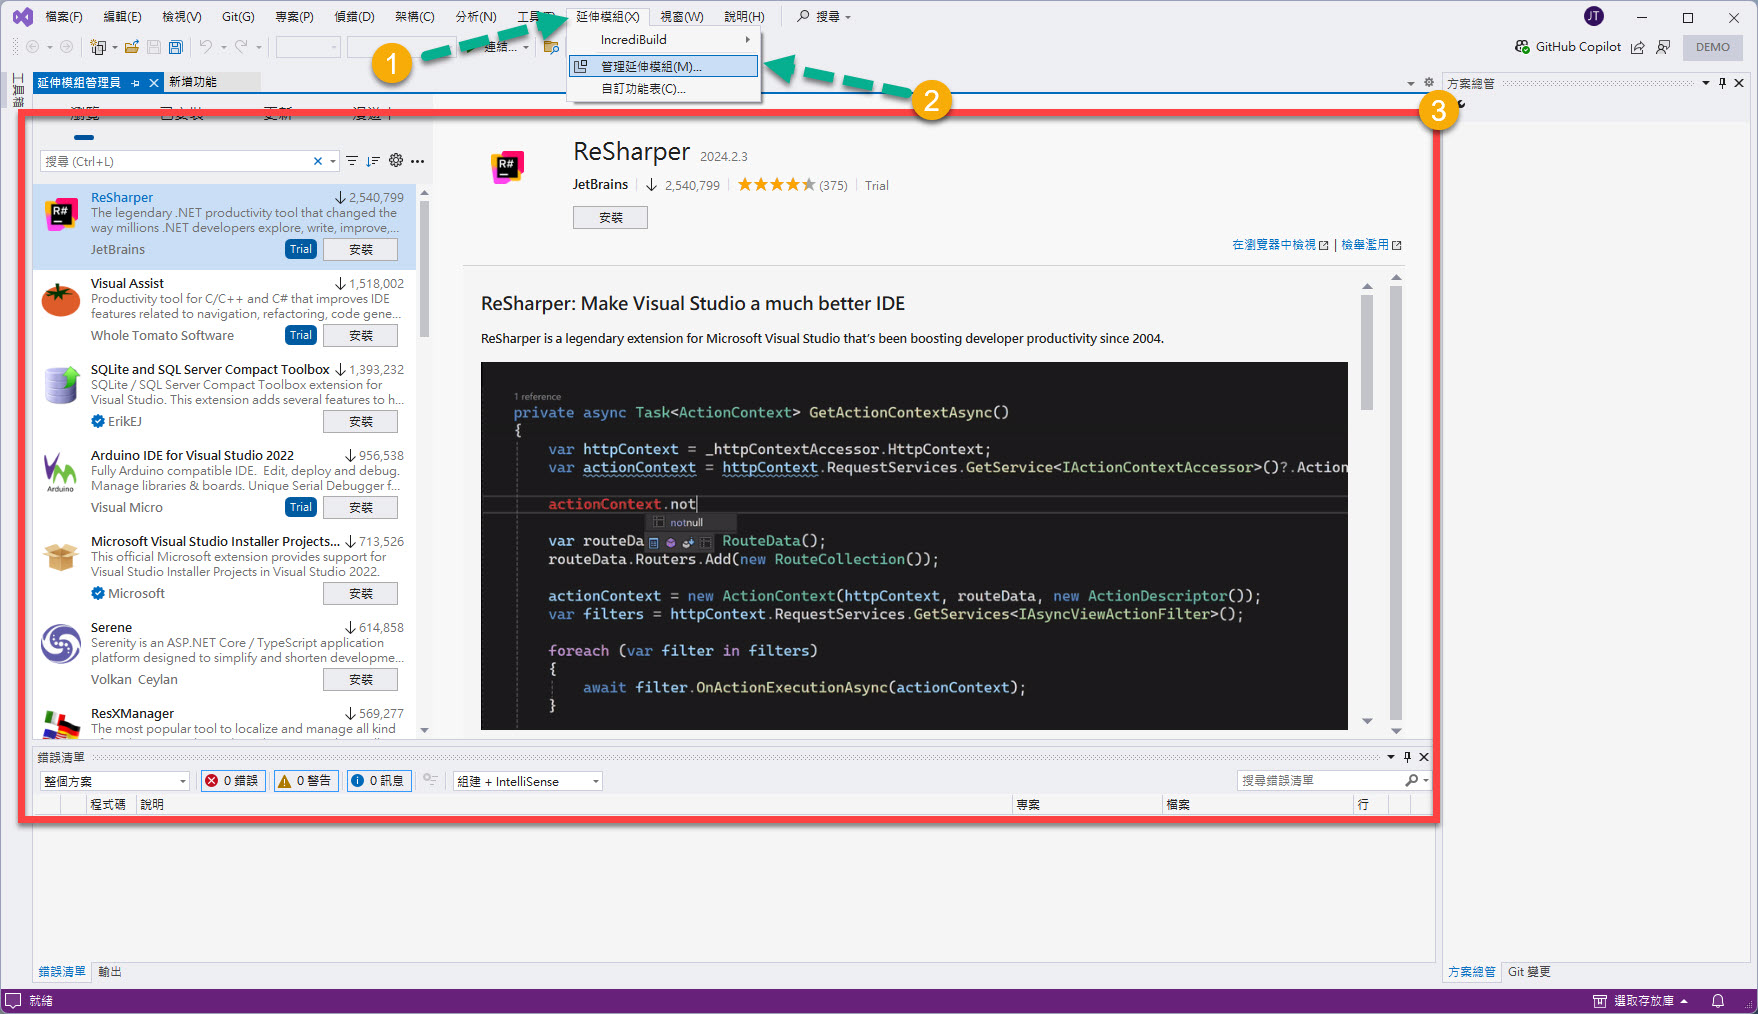Expand the IncrediBuild submenu

[x=664, y=40]
